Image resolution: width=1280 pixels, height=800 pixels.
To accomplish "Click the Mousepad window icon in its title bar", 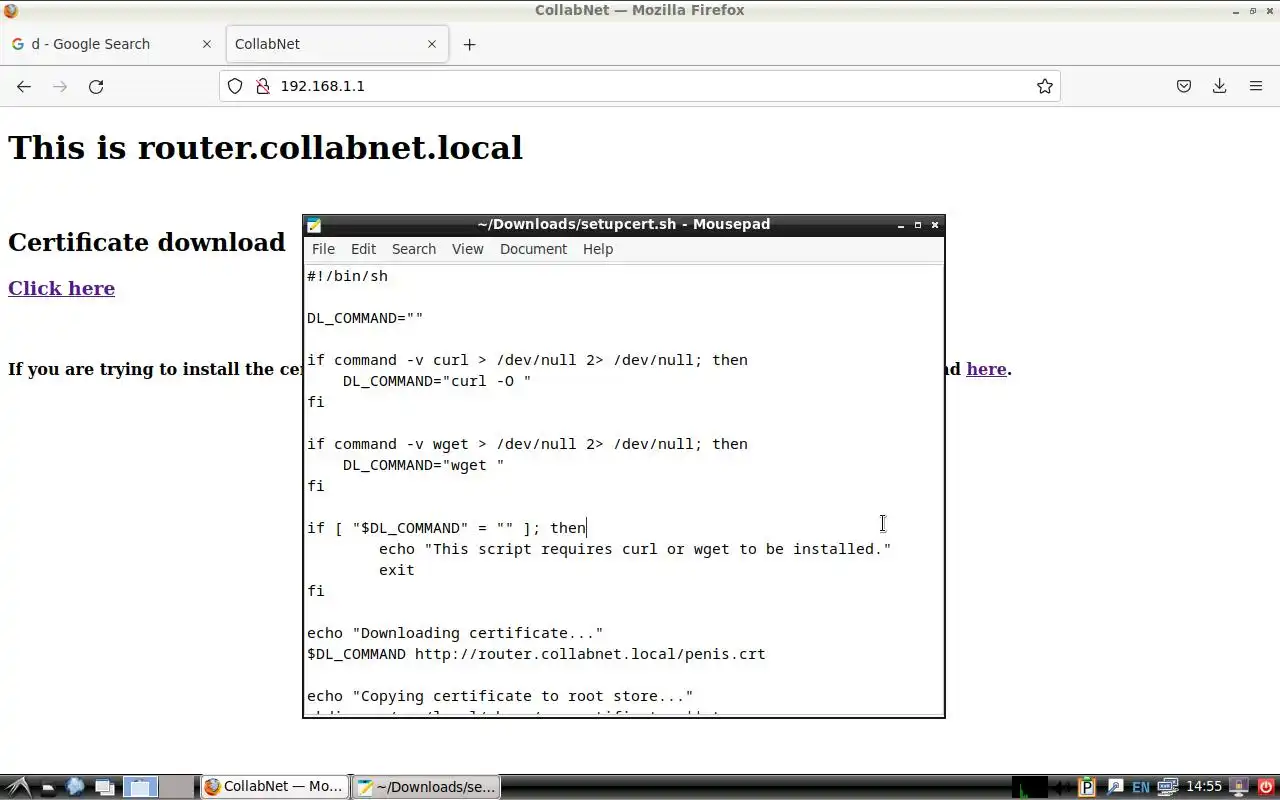I will click(x=314, y=225).
